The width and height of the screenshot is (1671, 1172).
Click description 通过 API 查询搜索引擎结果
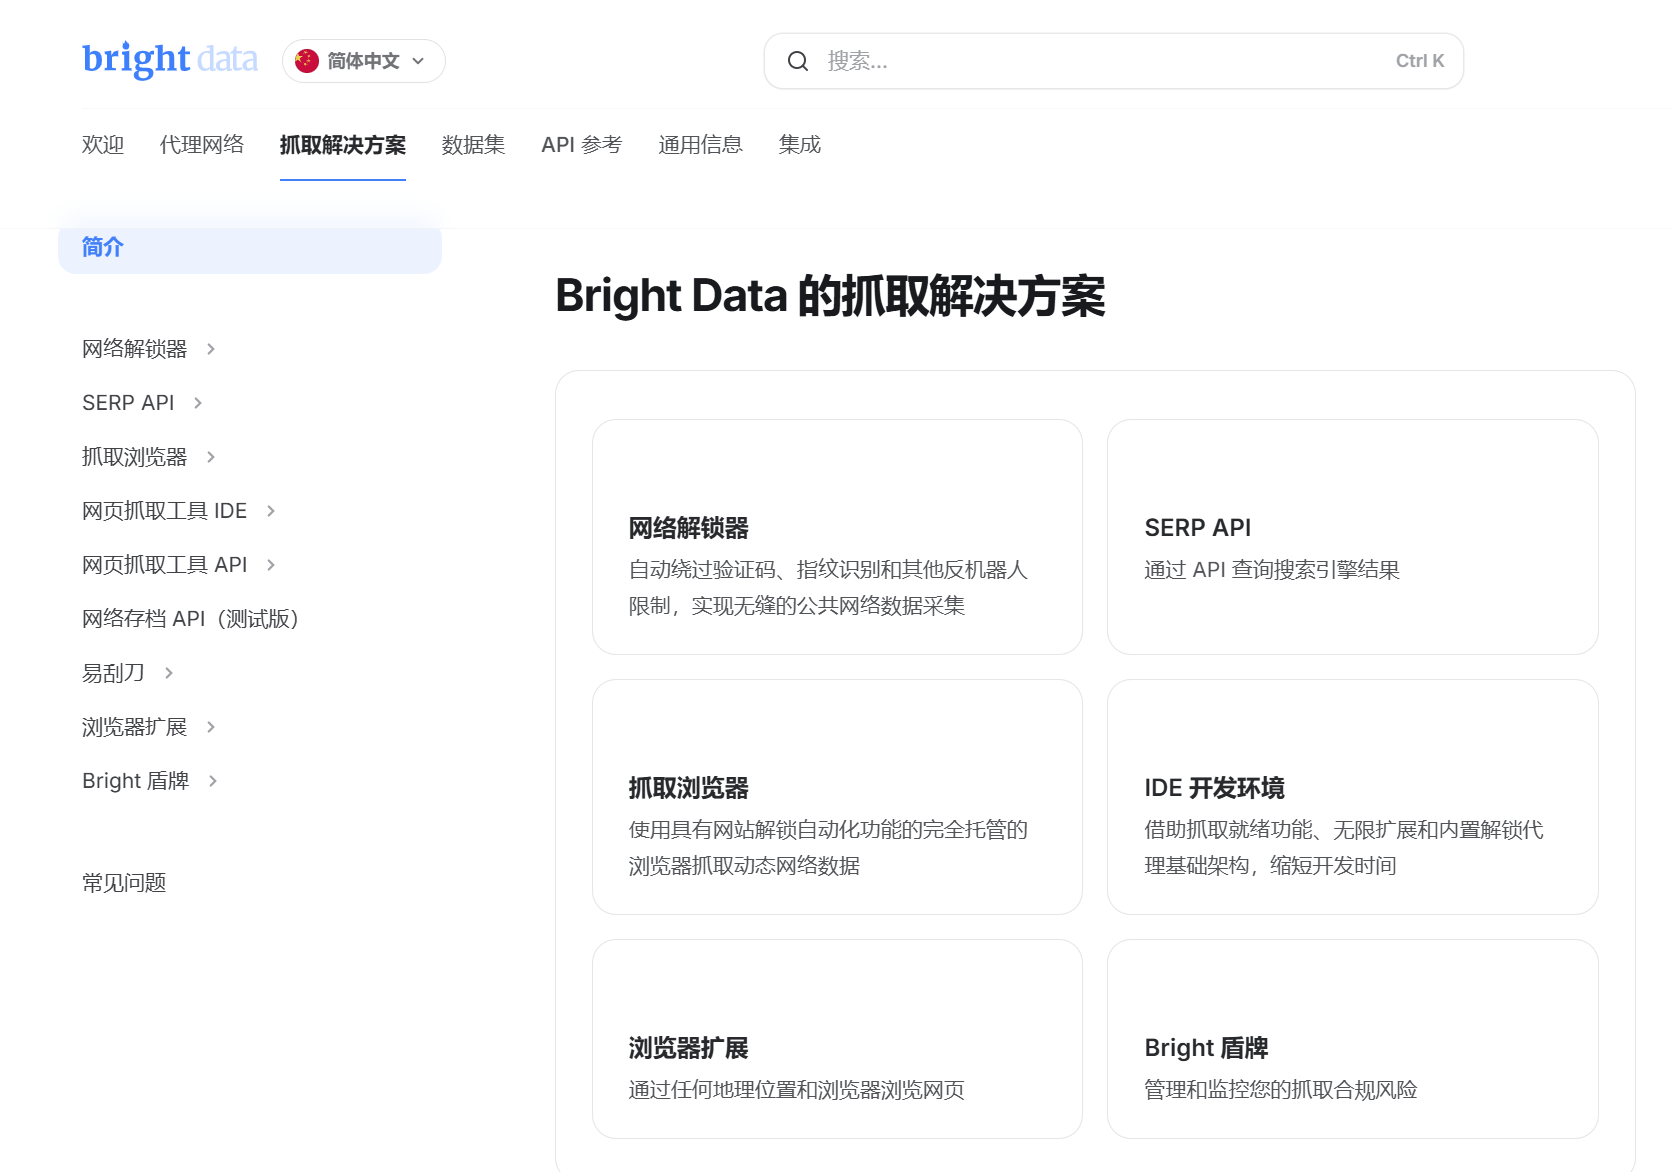click(1272, 570)
